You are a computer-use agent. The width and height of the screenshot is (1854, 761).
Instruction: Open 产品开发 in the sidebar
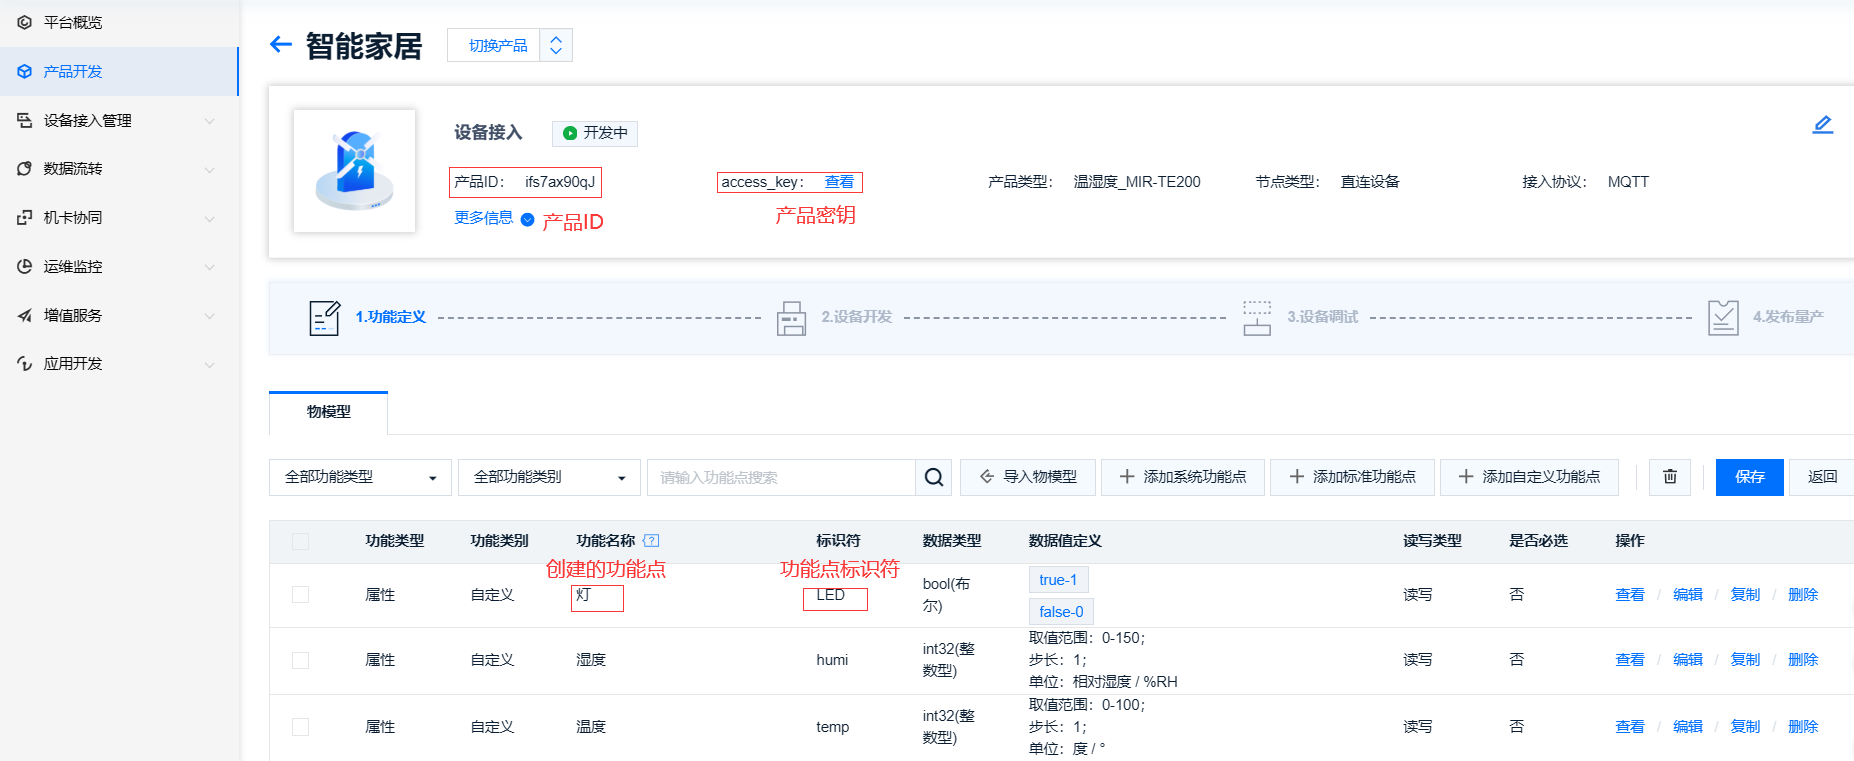tap(119, 71)
